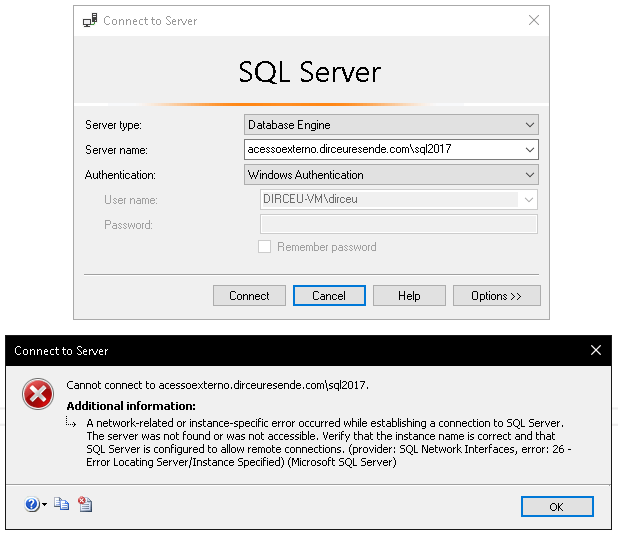The image size is (618, 539).
Task: Show technical details icon in error dialog
Action: coord(85,505)
